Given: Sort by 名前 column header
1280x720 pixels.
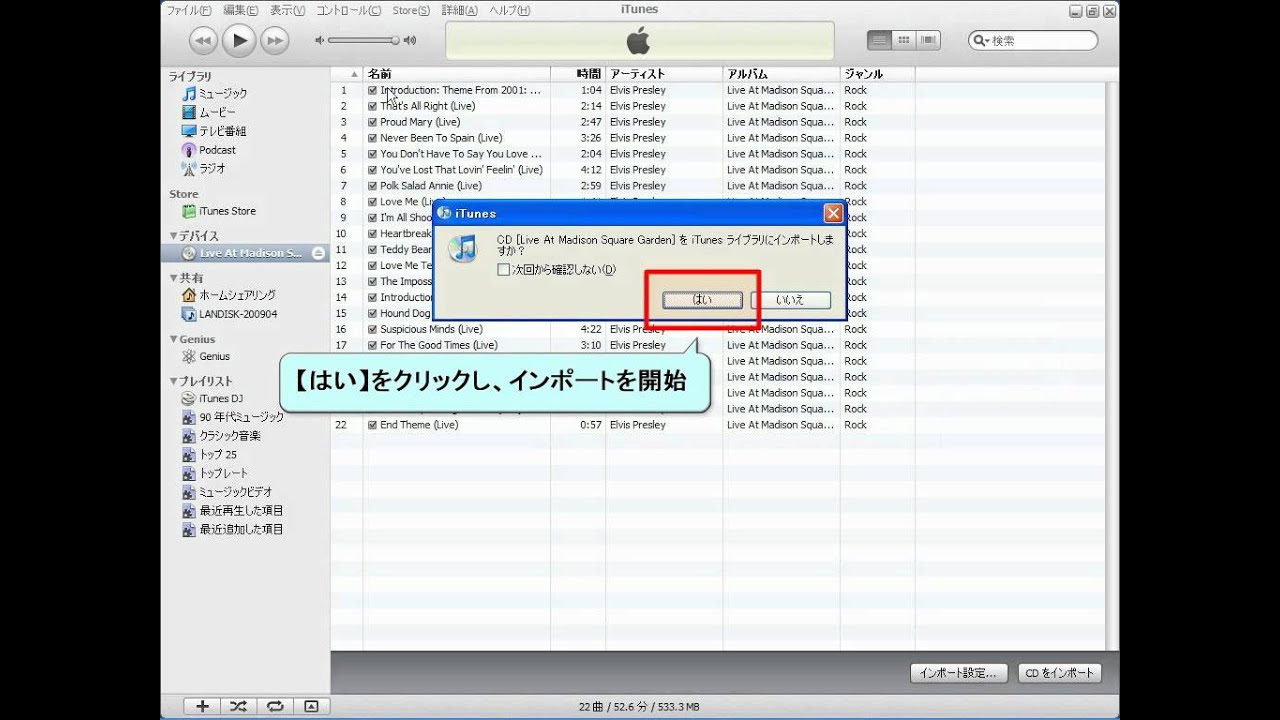Looking at the screenshot, I should [456, 74].
